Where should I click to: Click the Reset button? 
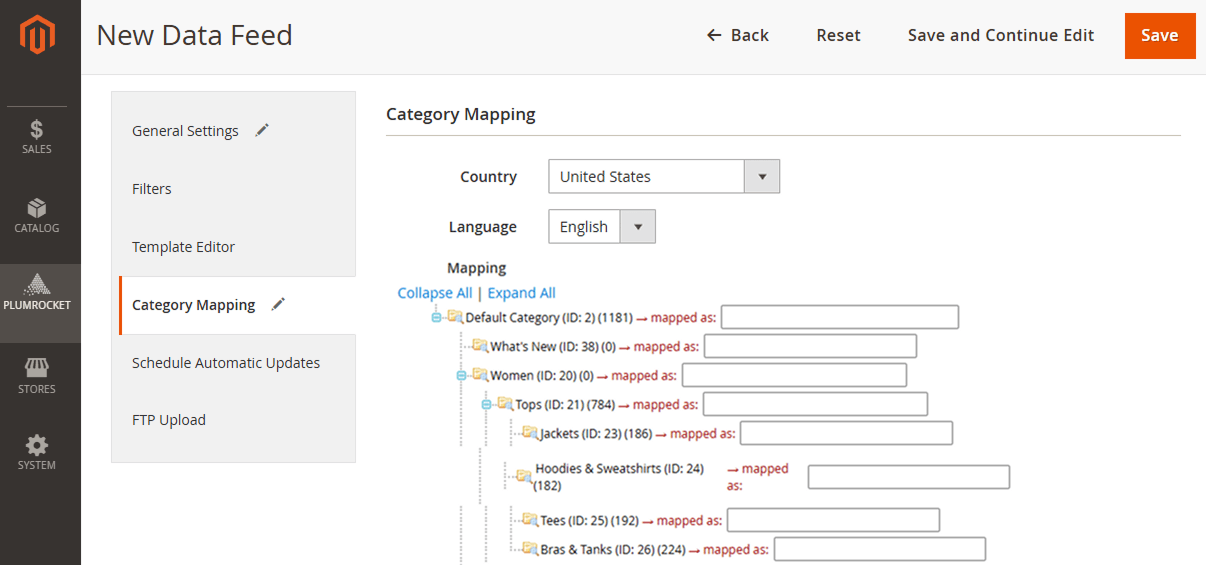point(838,35)
